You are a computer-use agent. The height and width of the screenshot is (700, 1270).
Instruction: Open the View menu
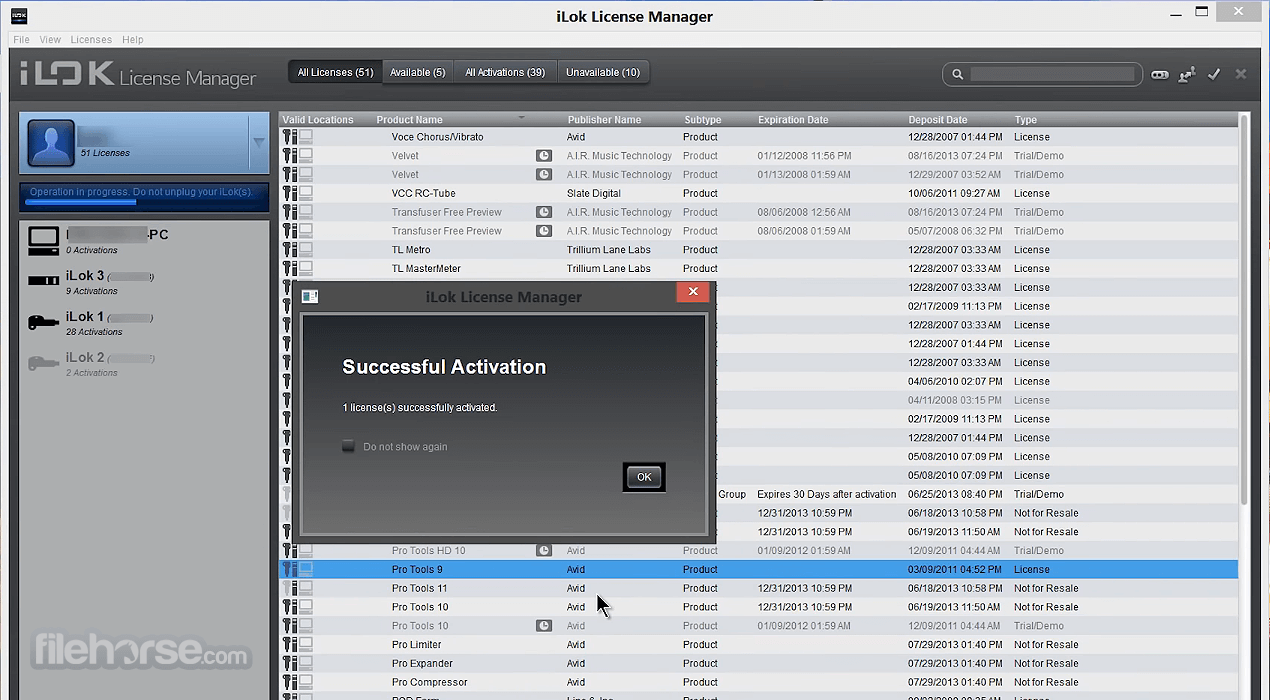(51, 40)
